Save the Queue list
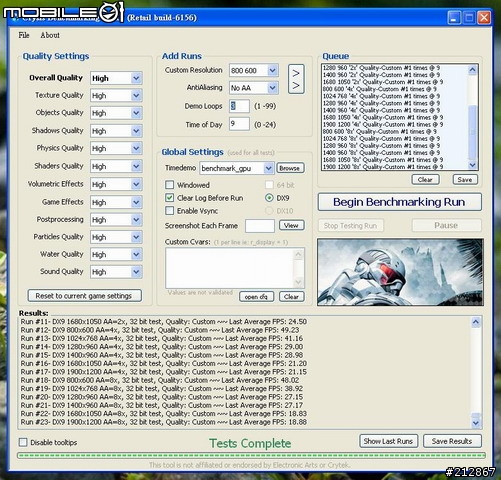The image size is (501, 480). (465, 180)
